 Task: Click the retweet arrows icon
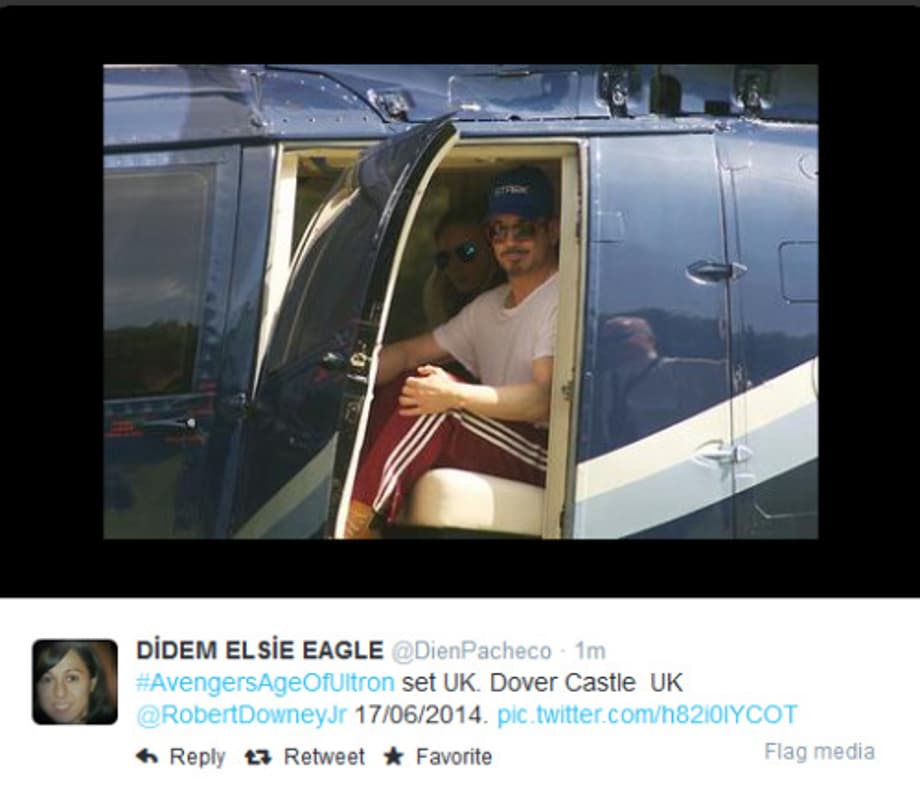(258, 757)
